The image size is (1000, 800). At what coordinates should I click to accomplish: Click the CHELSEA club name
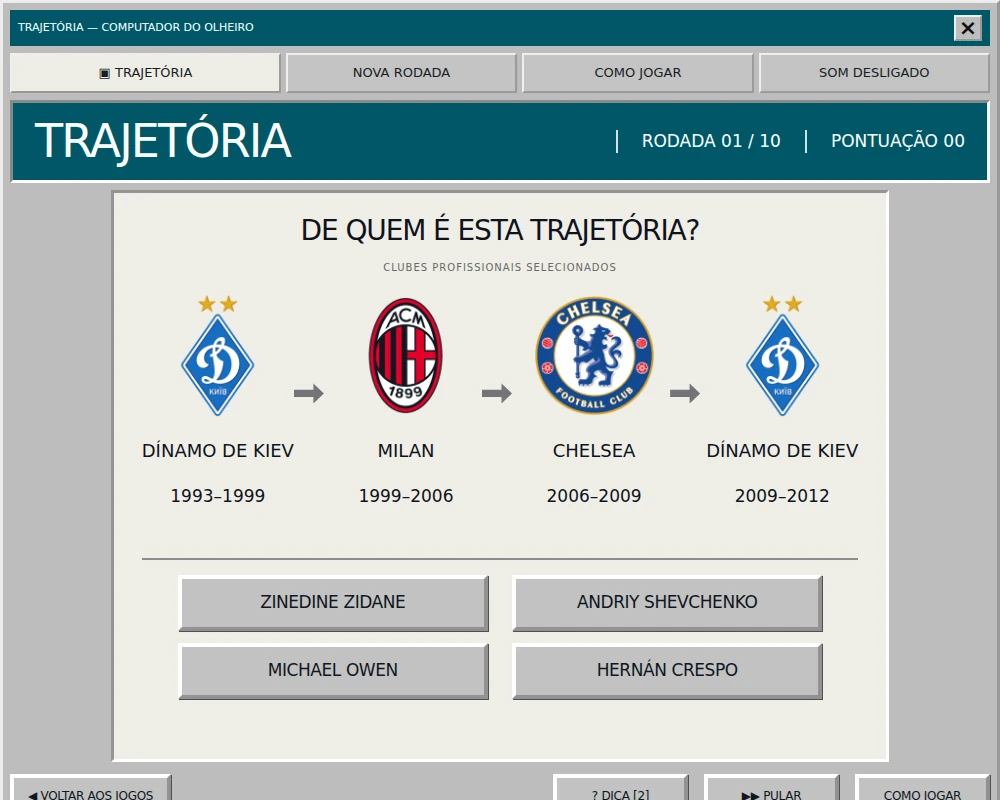coord(594,451)
